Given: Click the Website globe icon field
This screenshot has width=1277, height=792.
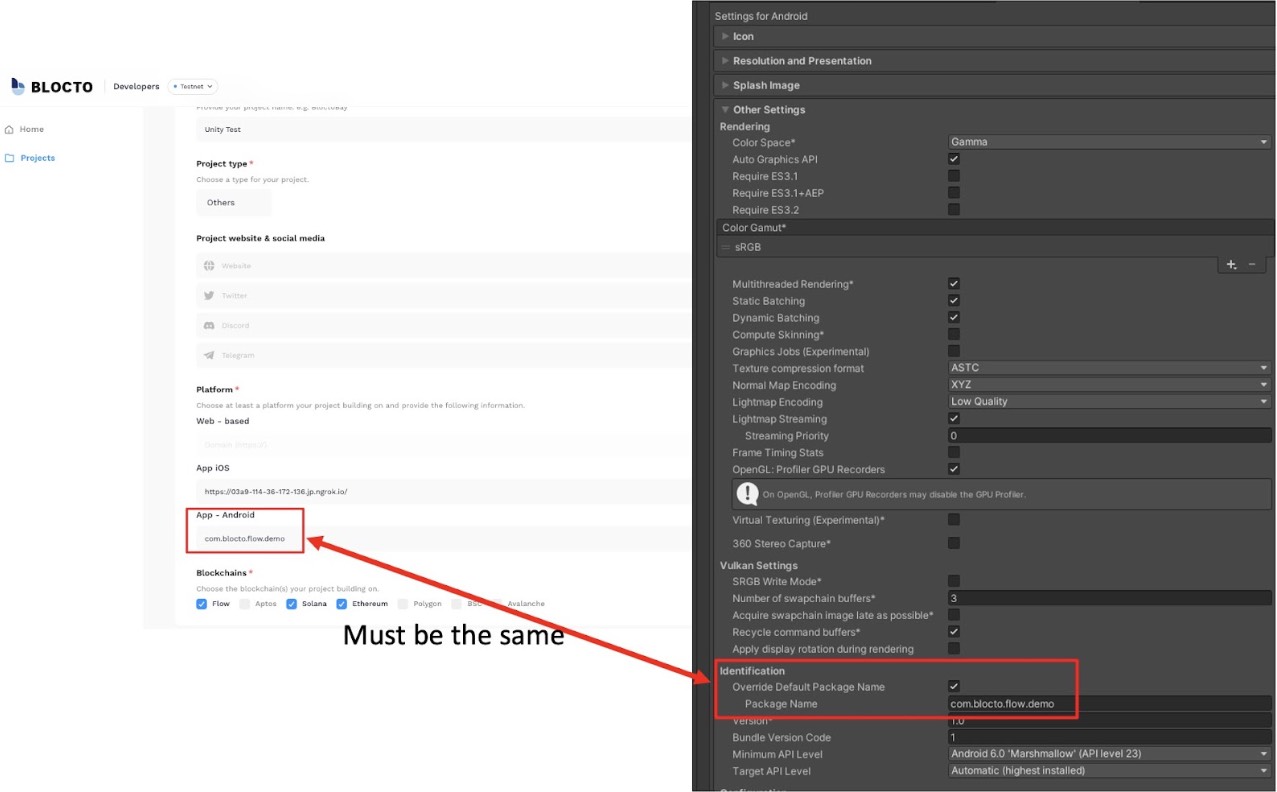Looking at the screenshot, I should point(209,266).
